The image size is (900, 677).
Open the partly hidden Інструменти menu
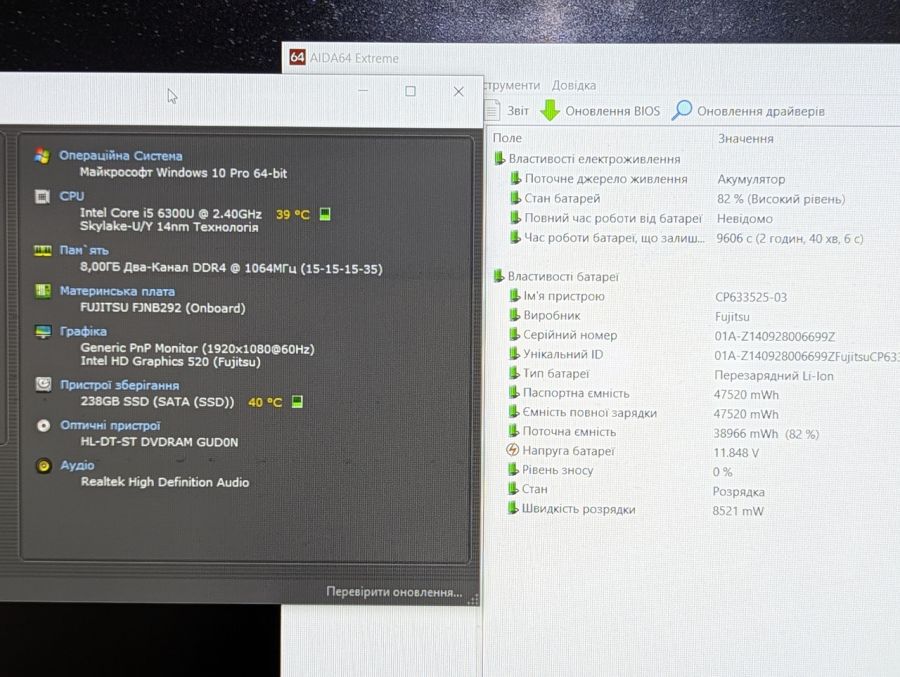click(511, 85)
